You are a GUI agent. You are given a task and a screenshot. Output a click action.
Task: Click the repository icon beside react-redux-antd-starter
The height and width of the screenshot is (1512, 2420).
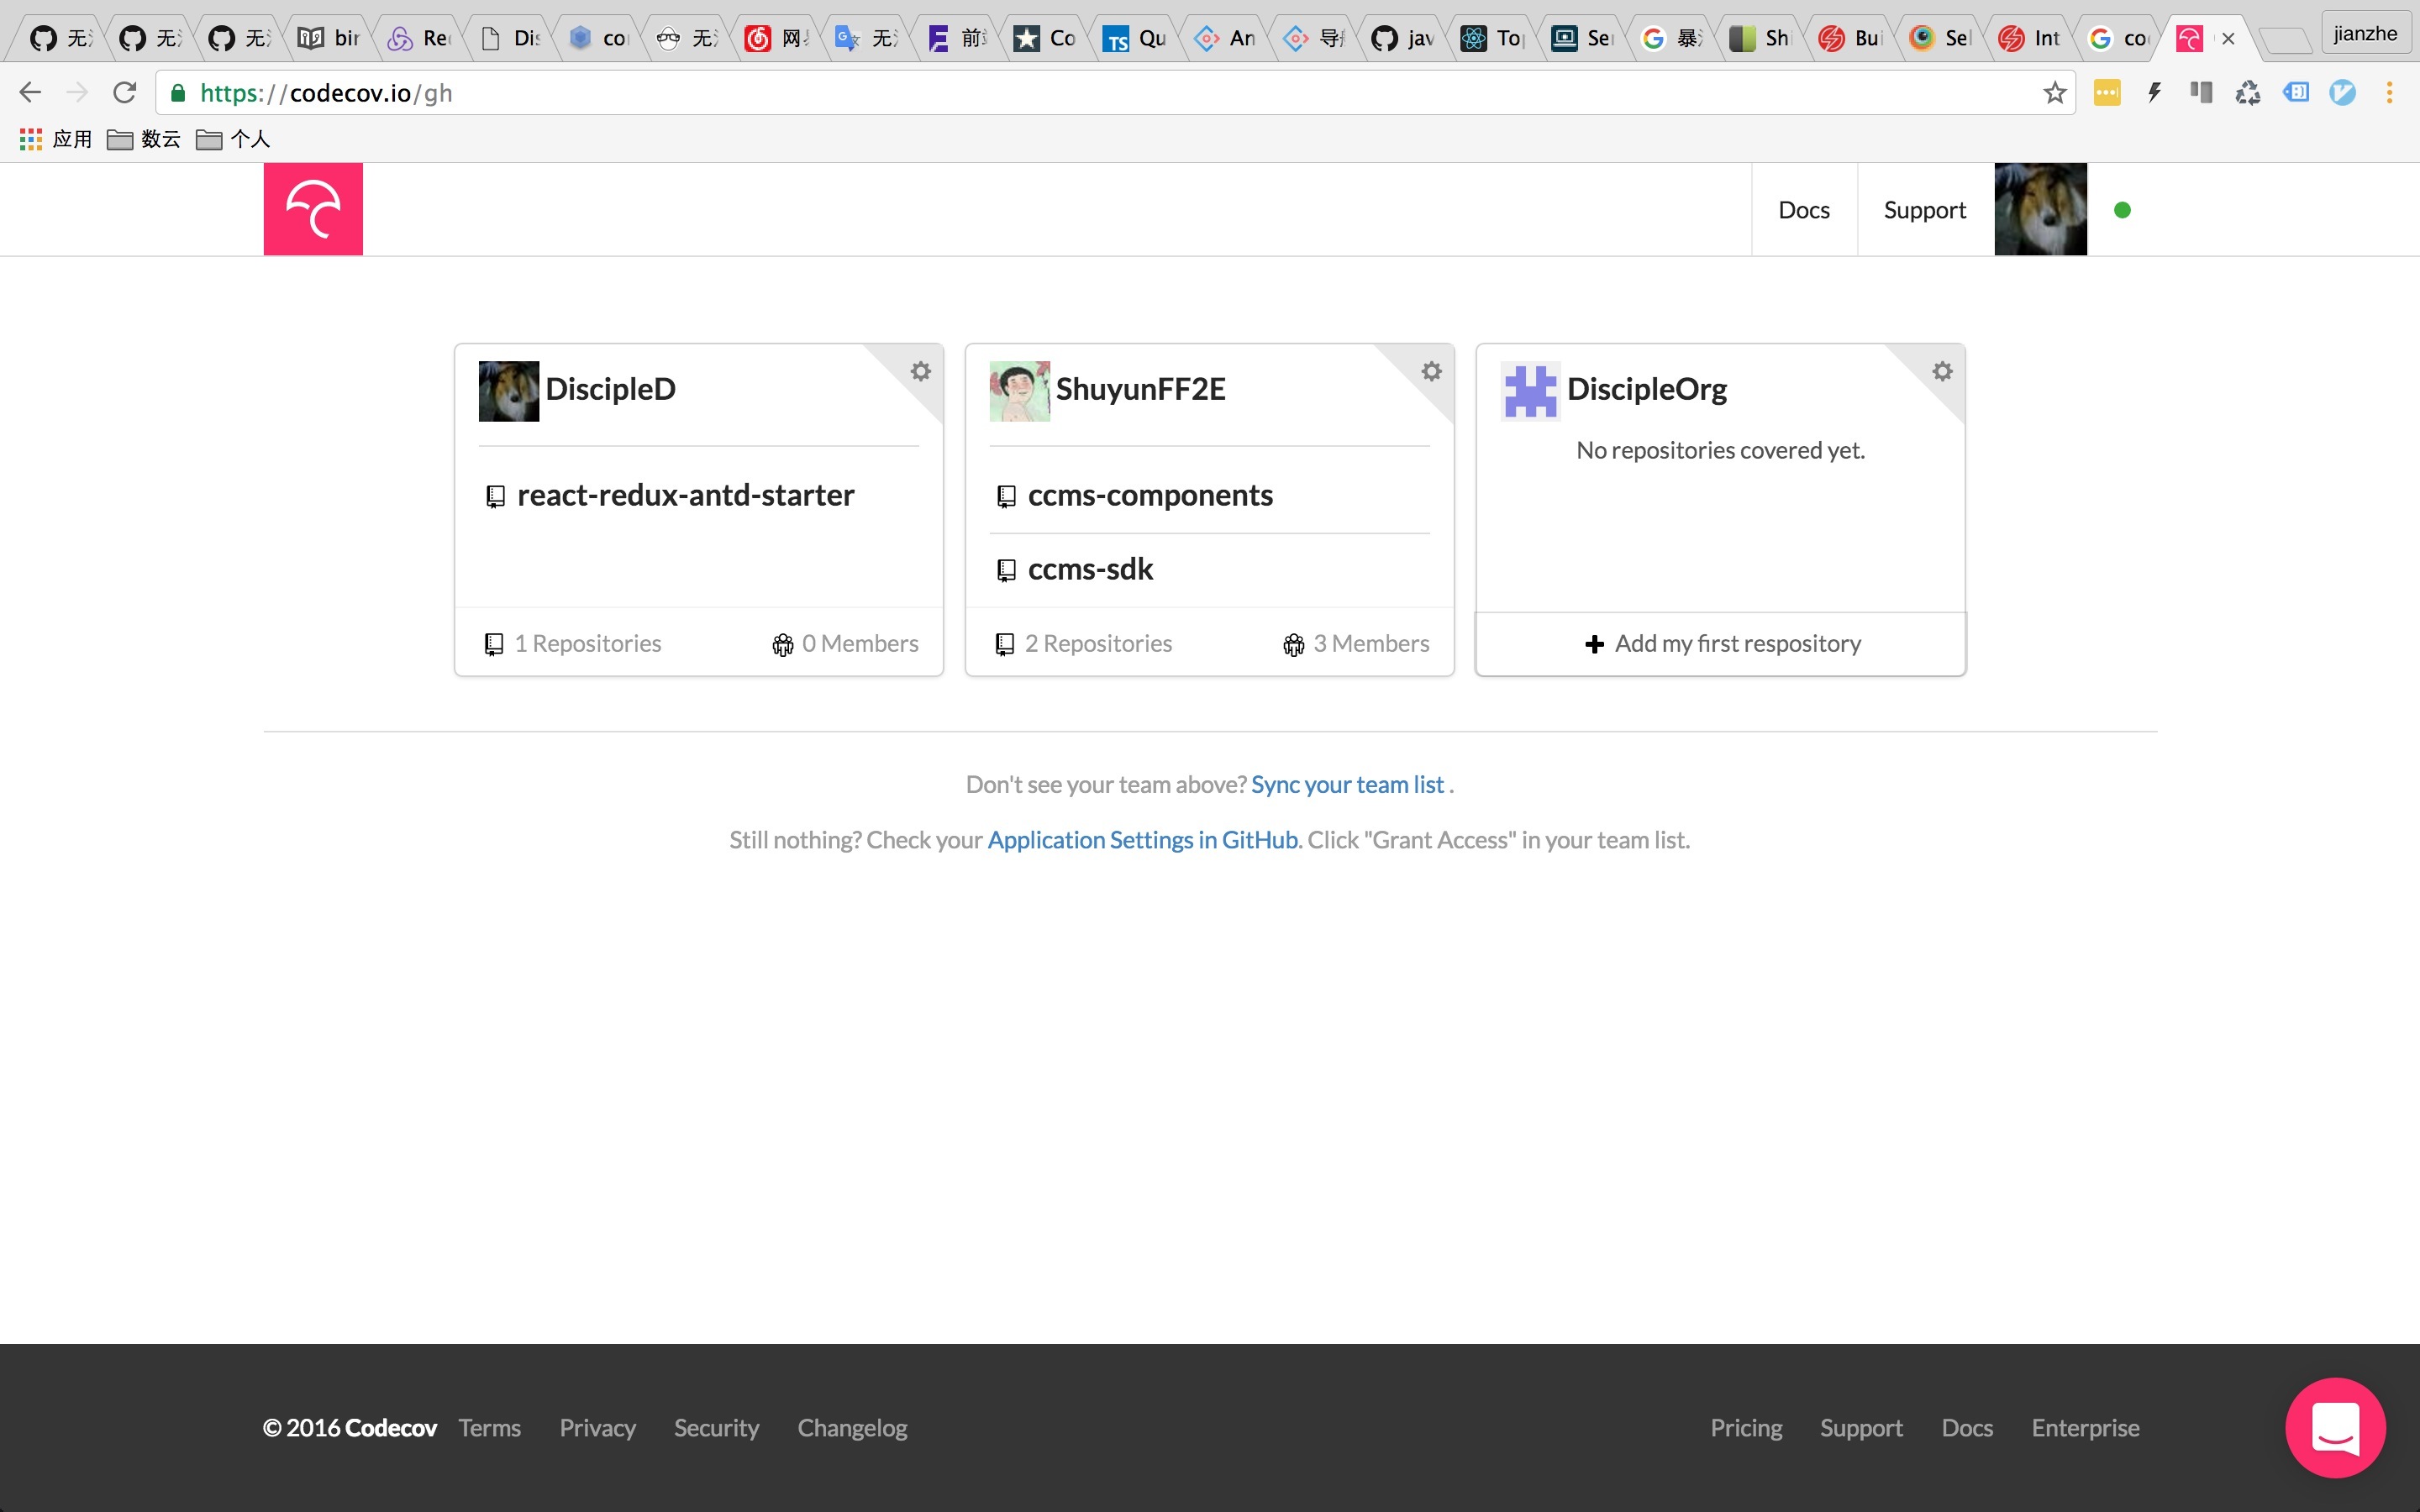(x=495, y=496)
